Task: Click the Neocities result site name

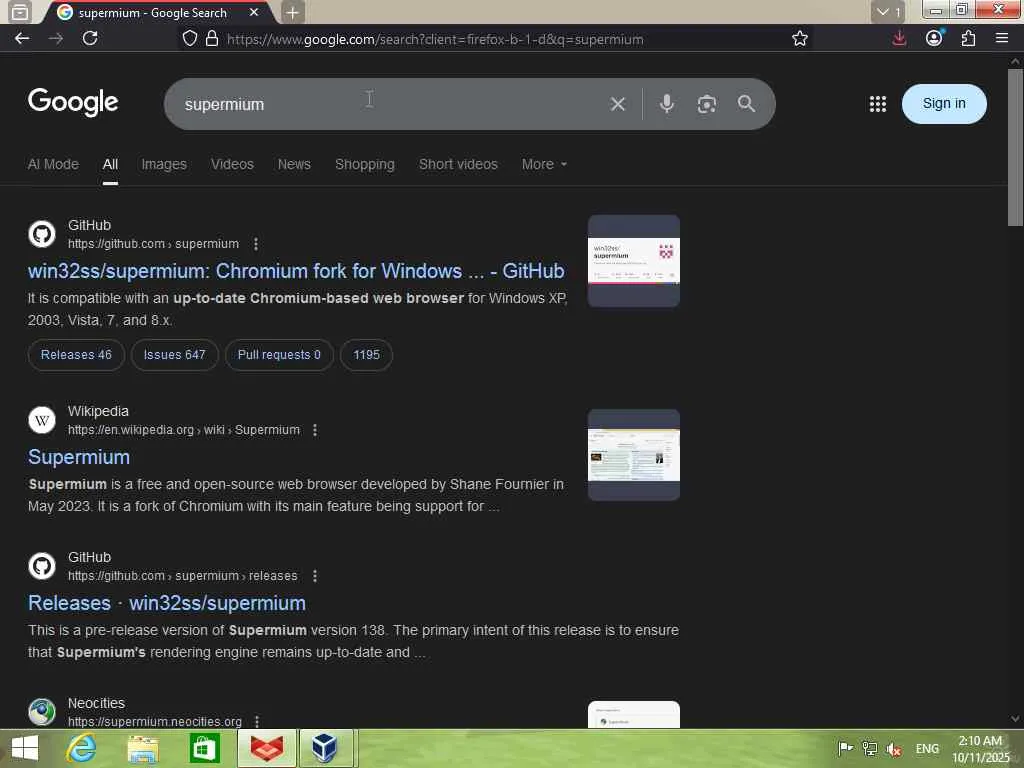Action: click(x=96, y=703)
